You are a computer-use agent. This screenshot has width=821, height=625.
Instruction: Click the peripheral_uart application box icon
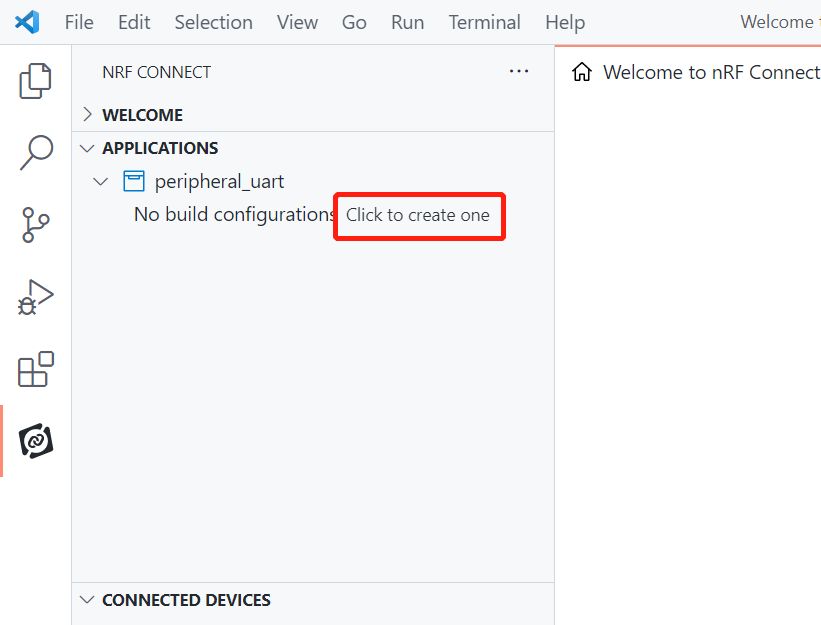(x=133, y=181)
